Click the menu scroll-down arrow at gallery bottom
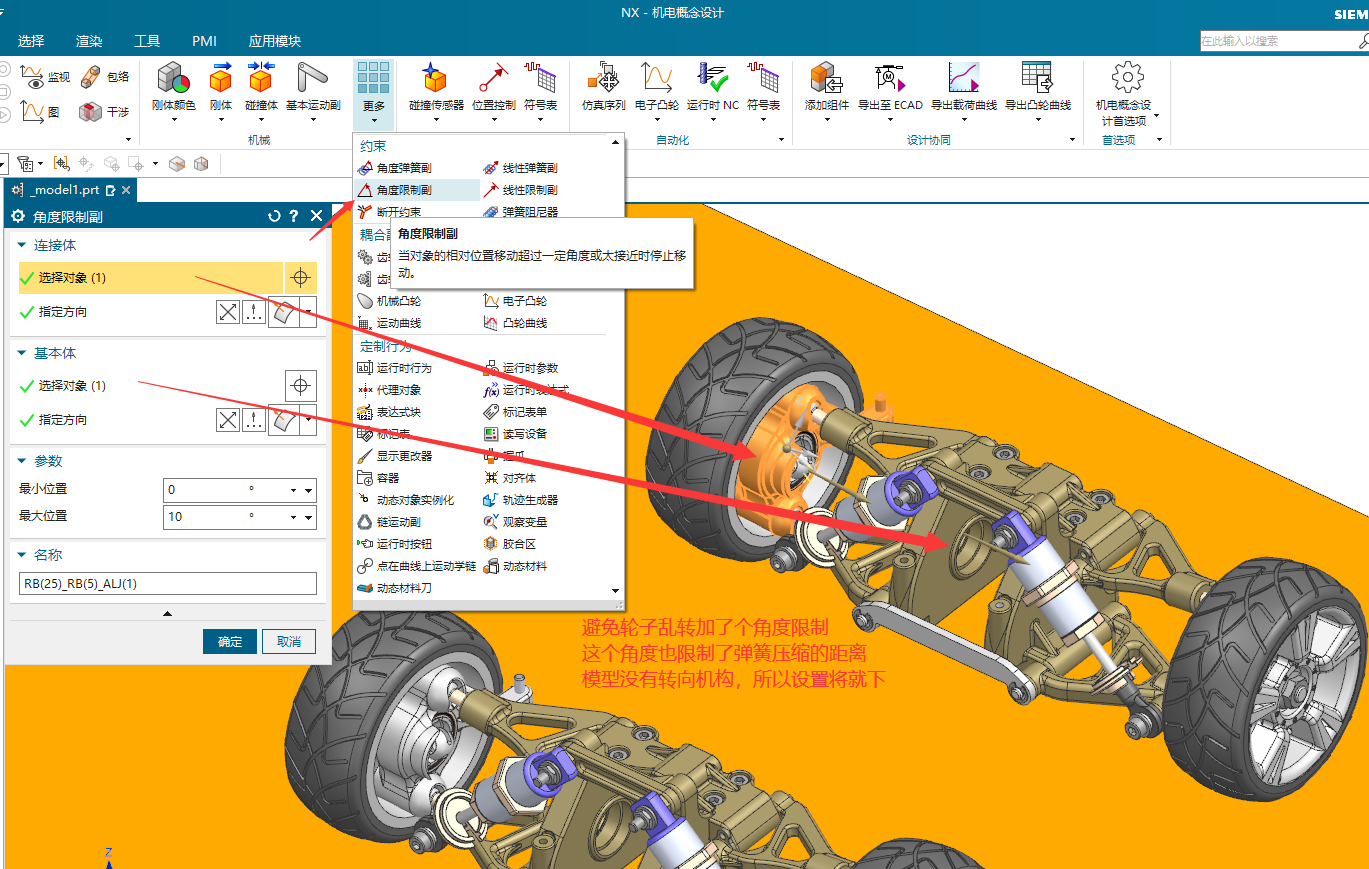 [x=615, y=591]
